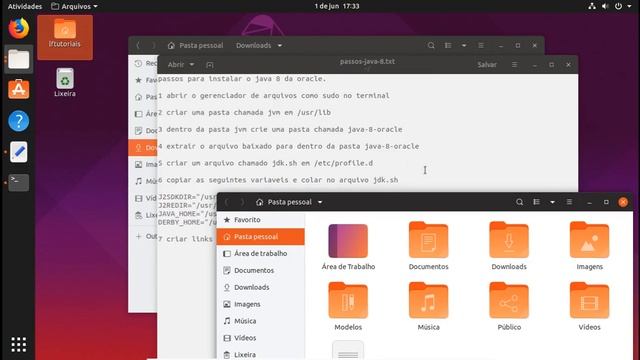Open Pasta pessoal path dropdown arrow
The width and height of the screenshot is (640, 360).
click(x=320, y=202)
